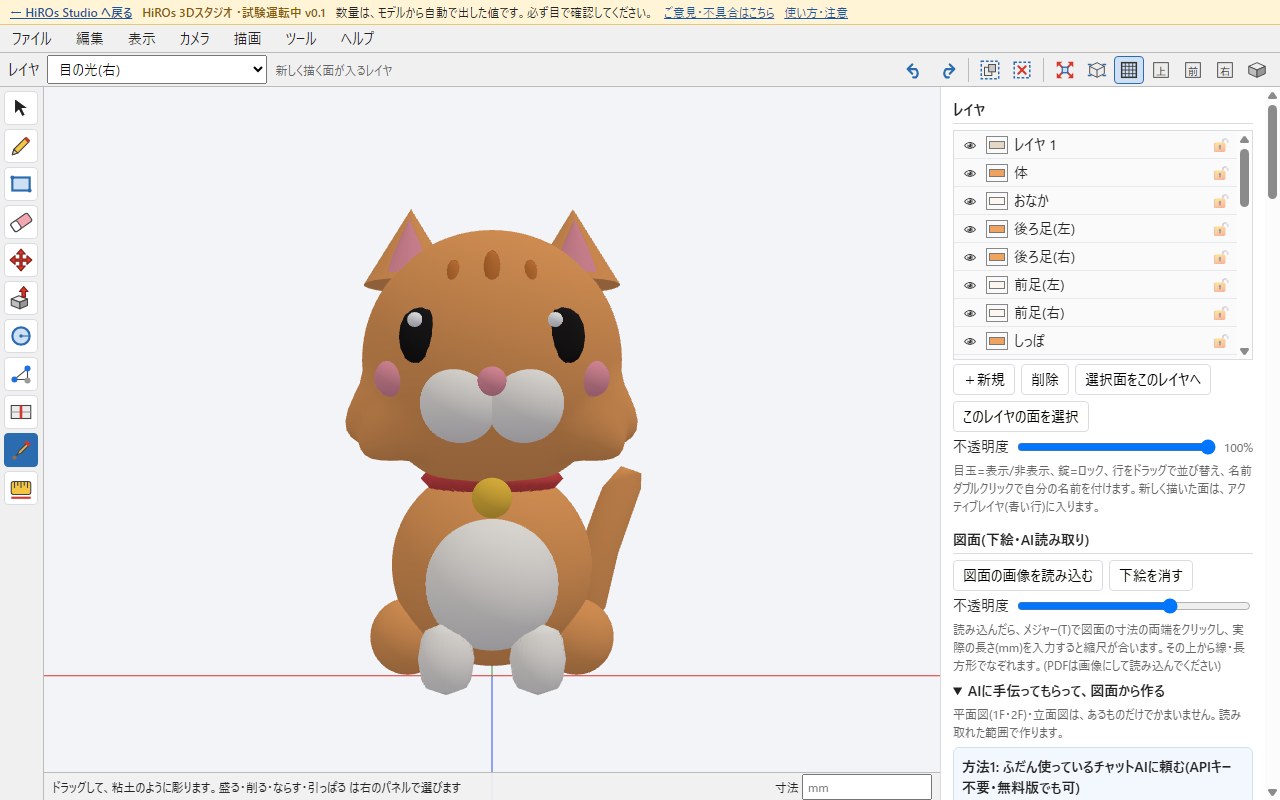Select the push/pull extrude tool
This screenshot has width=1280, height=800.
[21, 298]
